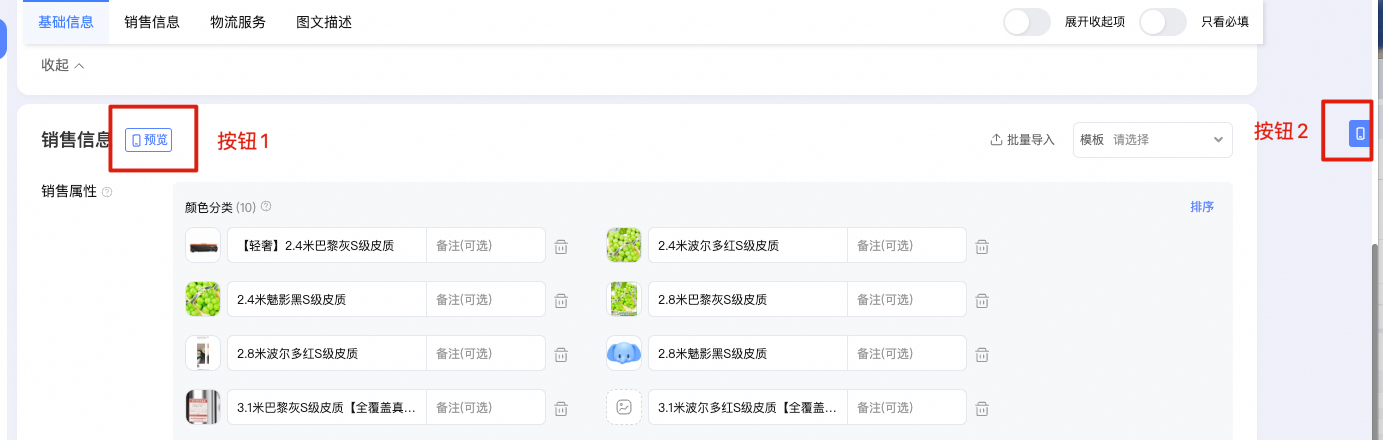This screenshot has height=440, width=1383.
Task: Click empty image placeholder of 3.1米波尔多红S级皮质
Action: (624, 407)
